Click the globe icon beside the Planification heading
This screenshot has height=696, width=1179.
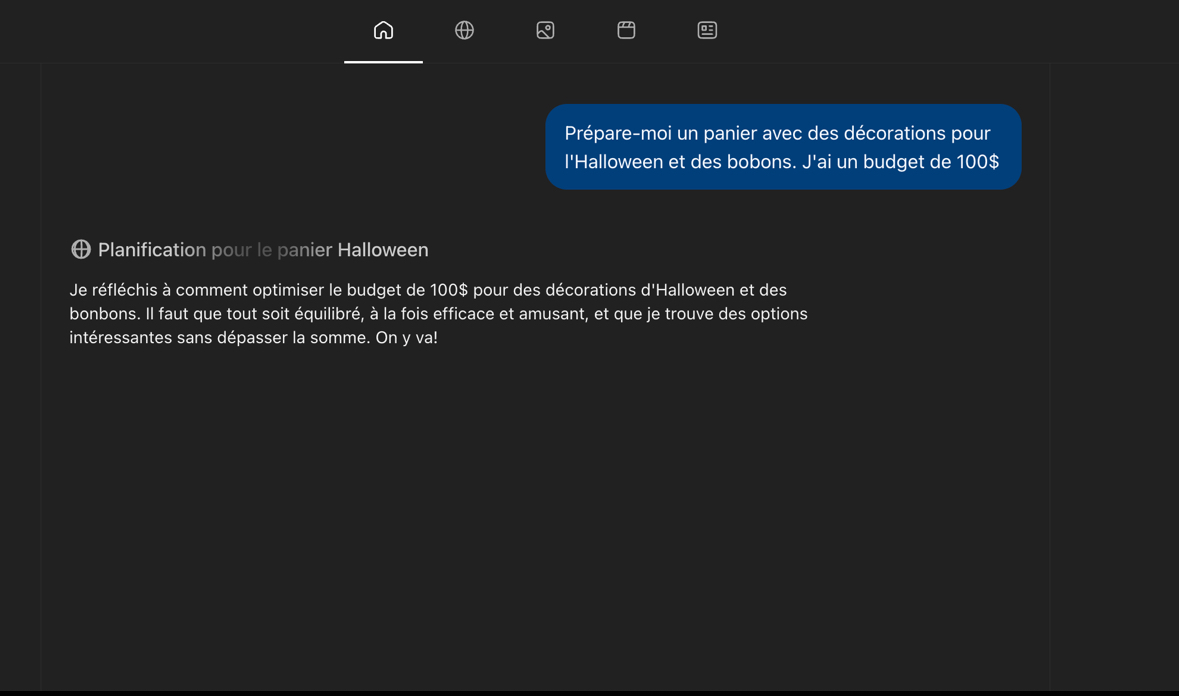[80, 248]
